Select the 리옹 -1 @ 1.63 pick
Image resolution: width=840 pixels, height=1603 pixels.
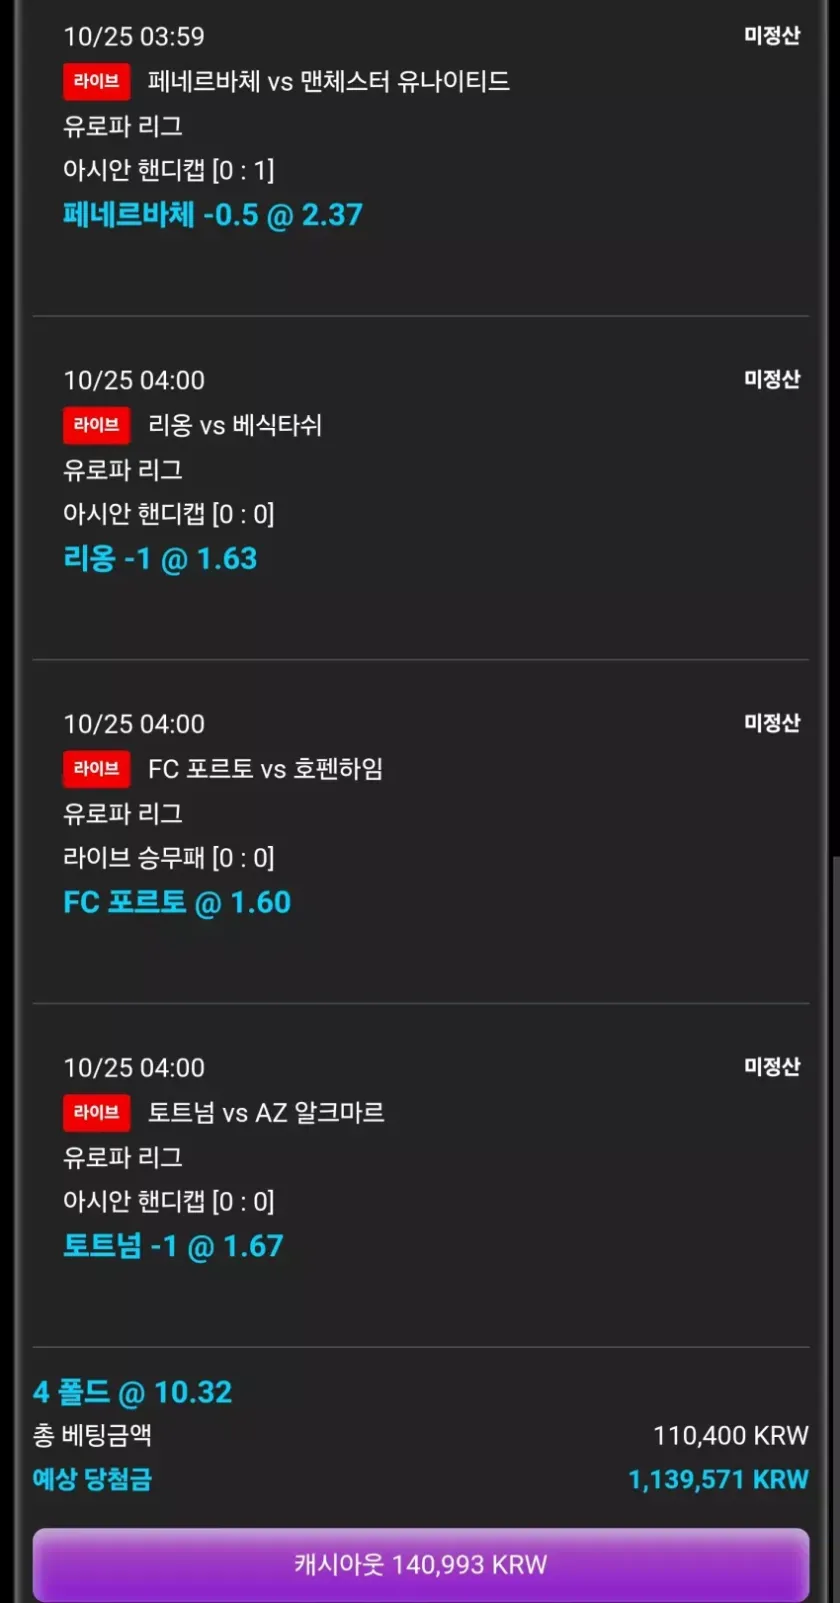coord(160,559)
